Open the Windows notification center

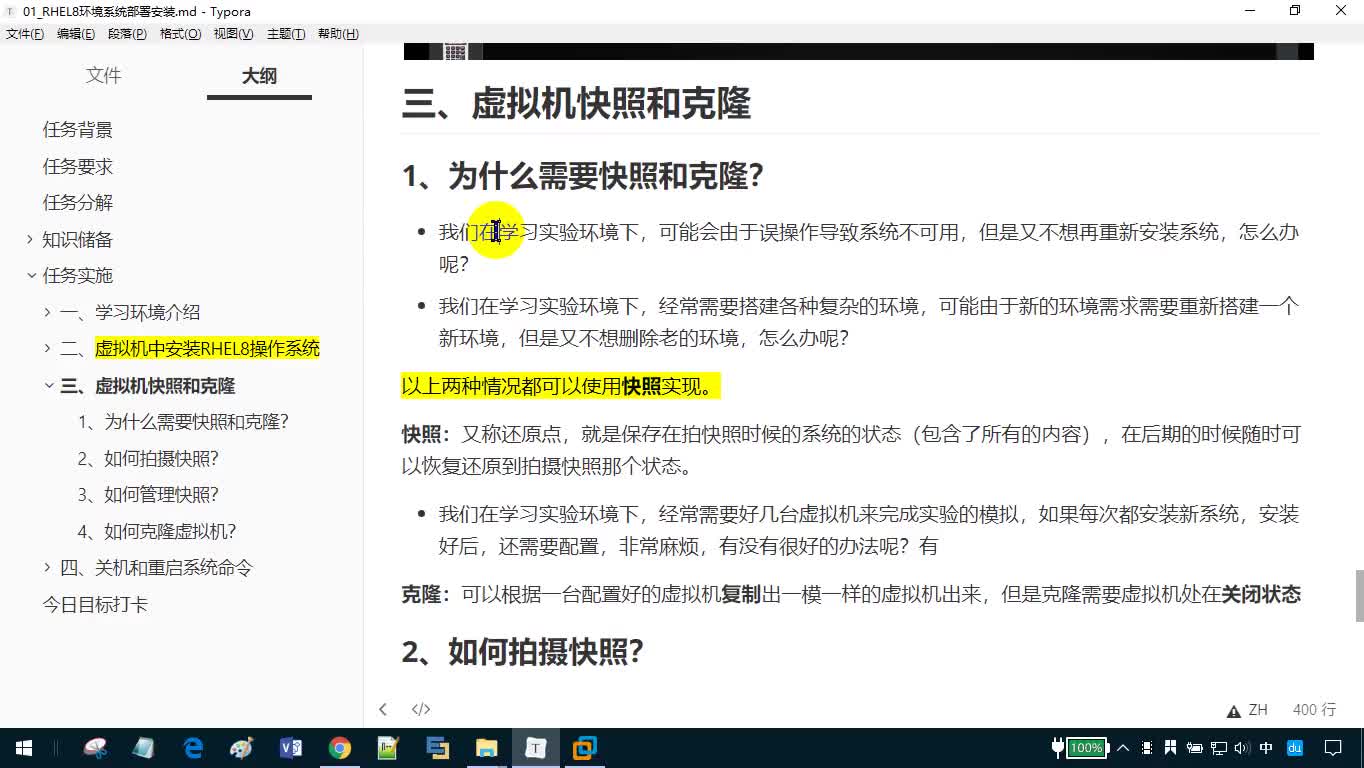pos(1333,748)
